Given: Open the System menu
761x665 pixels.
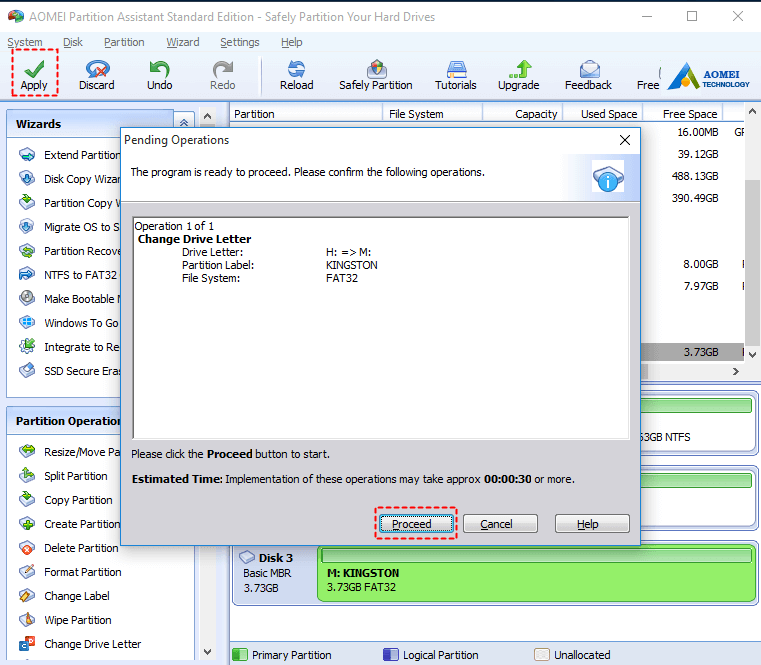Looking at the screenshot, I should point(25,42).
